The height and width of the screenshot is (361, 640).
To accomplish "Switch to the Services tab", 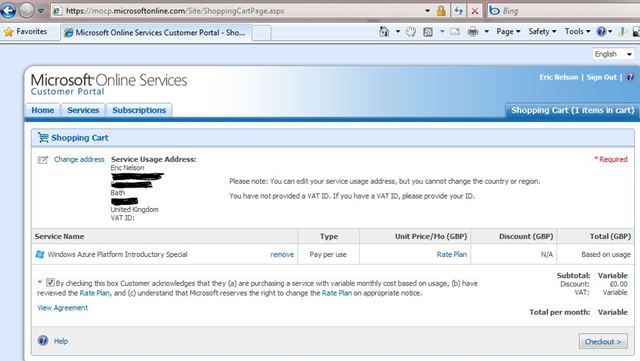I will (83, 110).
